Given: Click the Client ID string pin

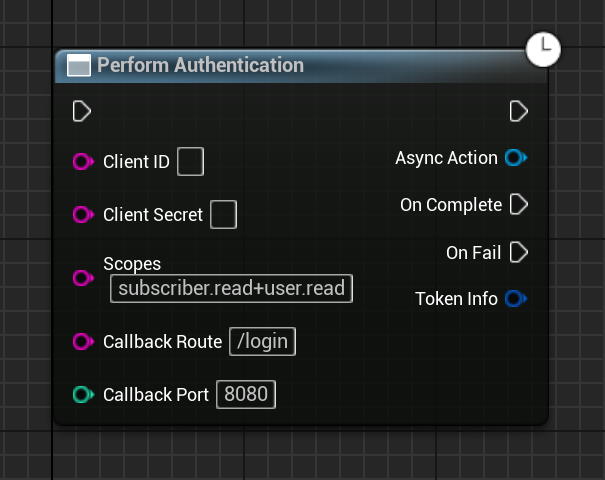Looking at the screenshot, I should tap(83, 161).
